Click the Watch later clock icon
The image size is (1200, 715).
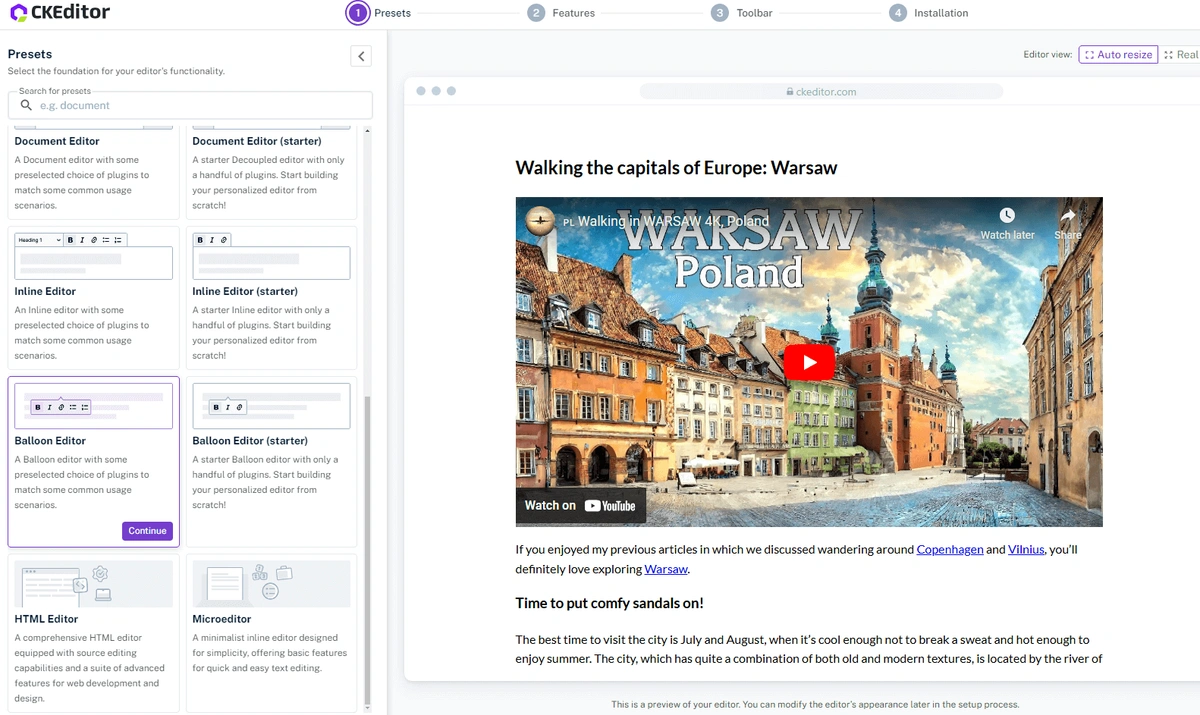point(1007,216)
